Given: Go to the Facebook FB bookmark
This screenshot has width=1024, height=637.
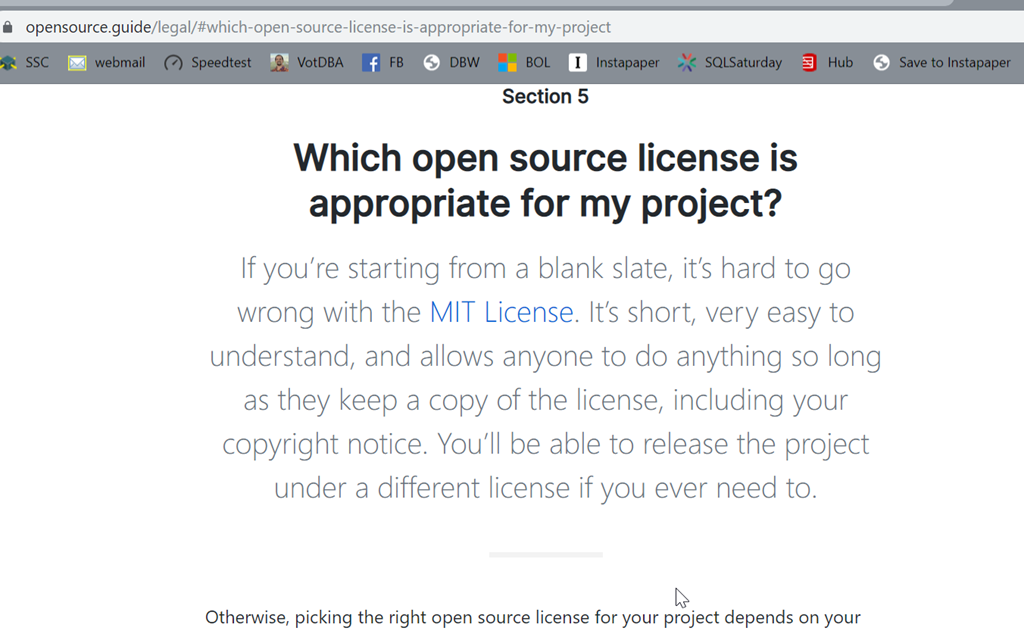Looking at the screenshot, I should coord(383,62).
